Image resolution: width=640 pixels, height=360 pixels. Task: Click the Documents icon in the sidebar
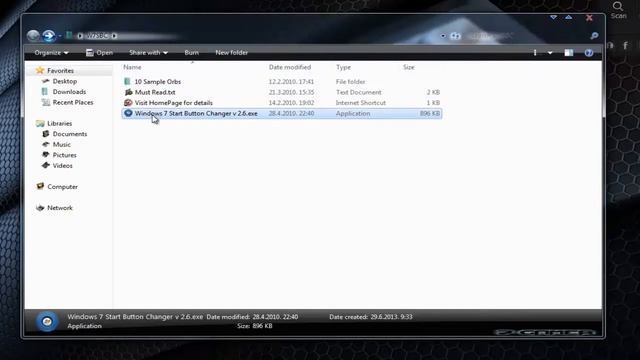(x=46, y=134)
